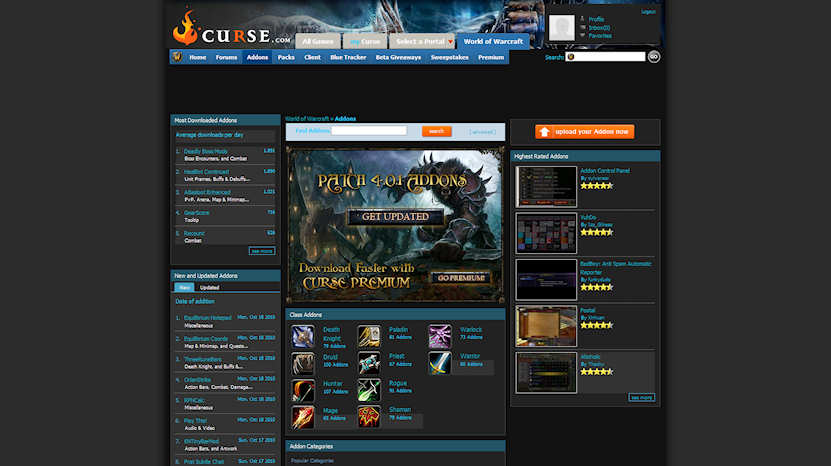831x466 pixels.
Task: Click the round GO search button
Action: coord(653,57)
